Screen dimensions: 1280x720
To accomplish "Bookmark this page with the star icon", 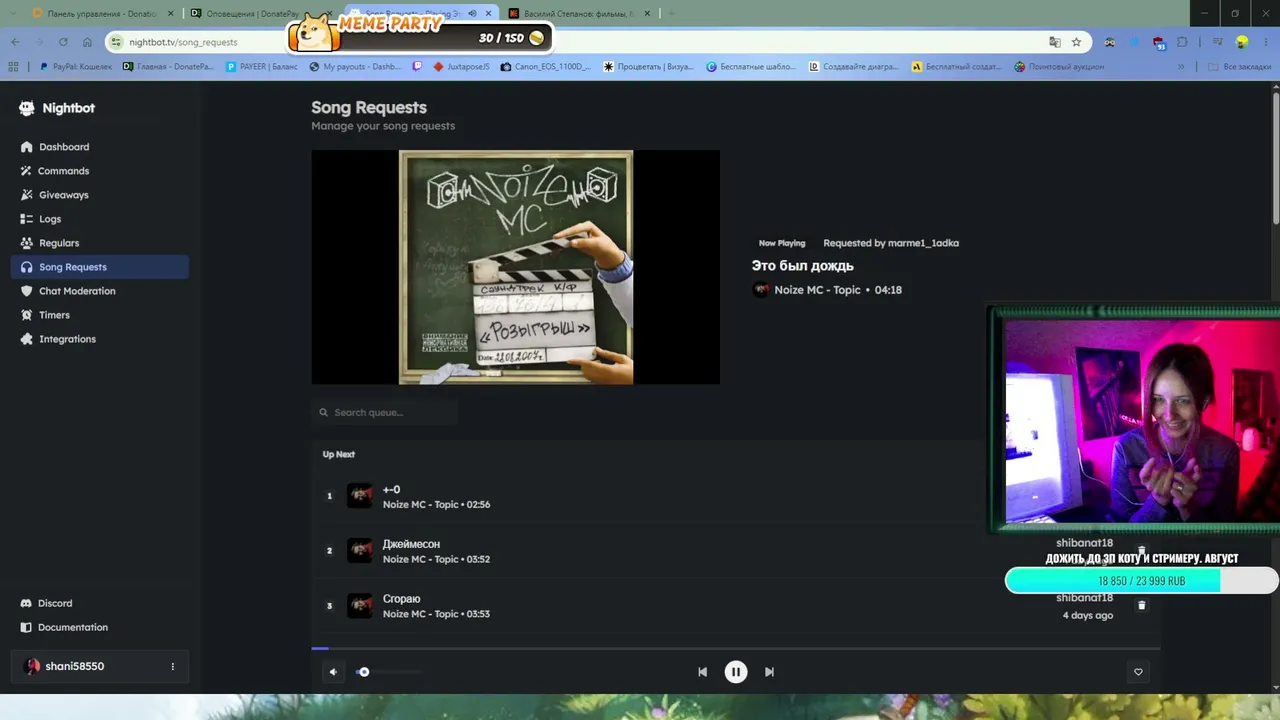I will 1076,42.
